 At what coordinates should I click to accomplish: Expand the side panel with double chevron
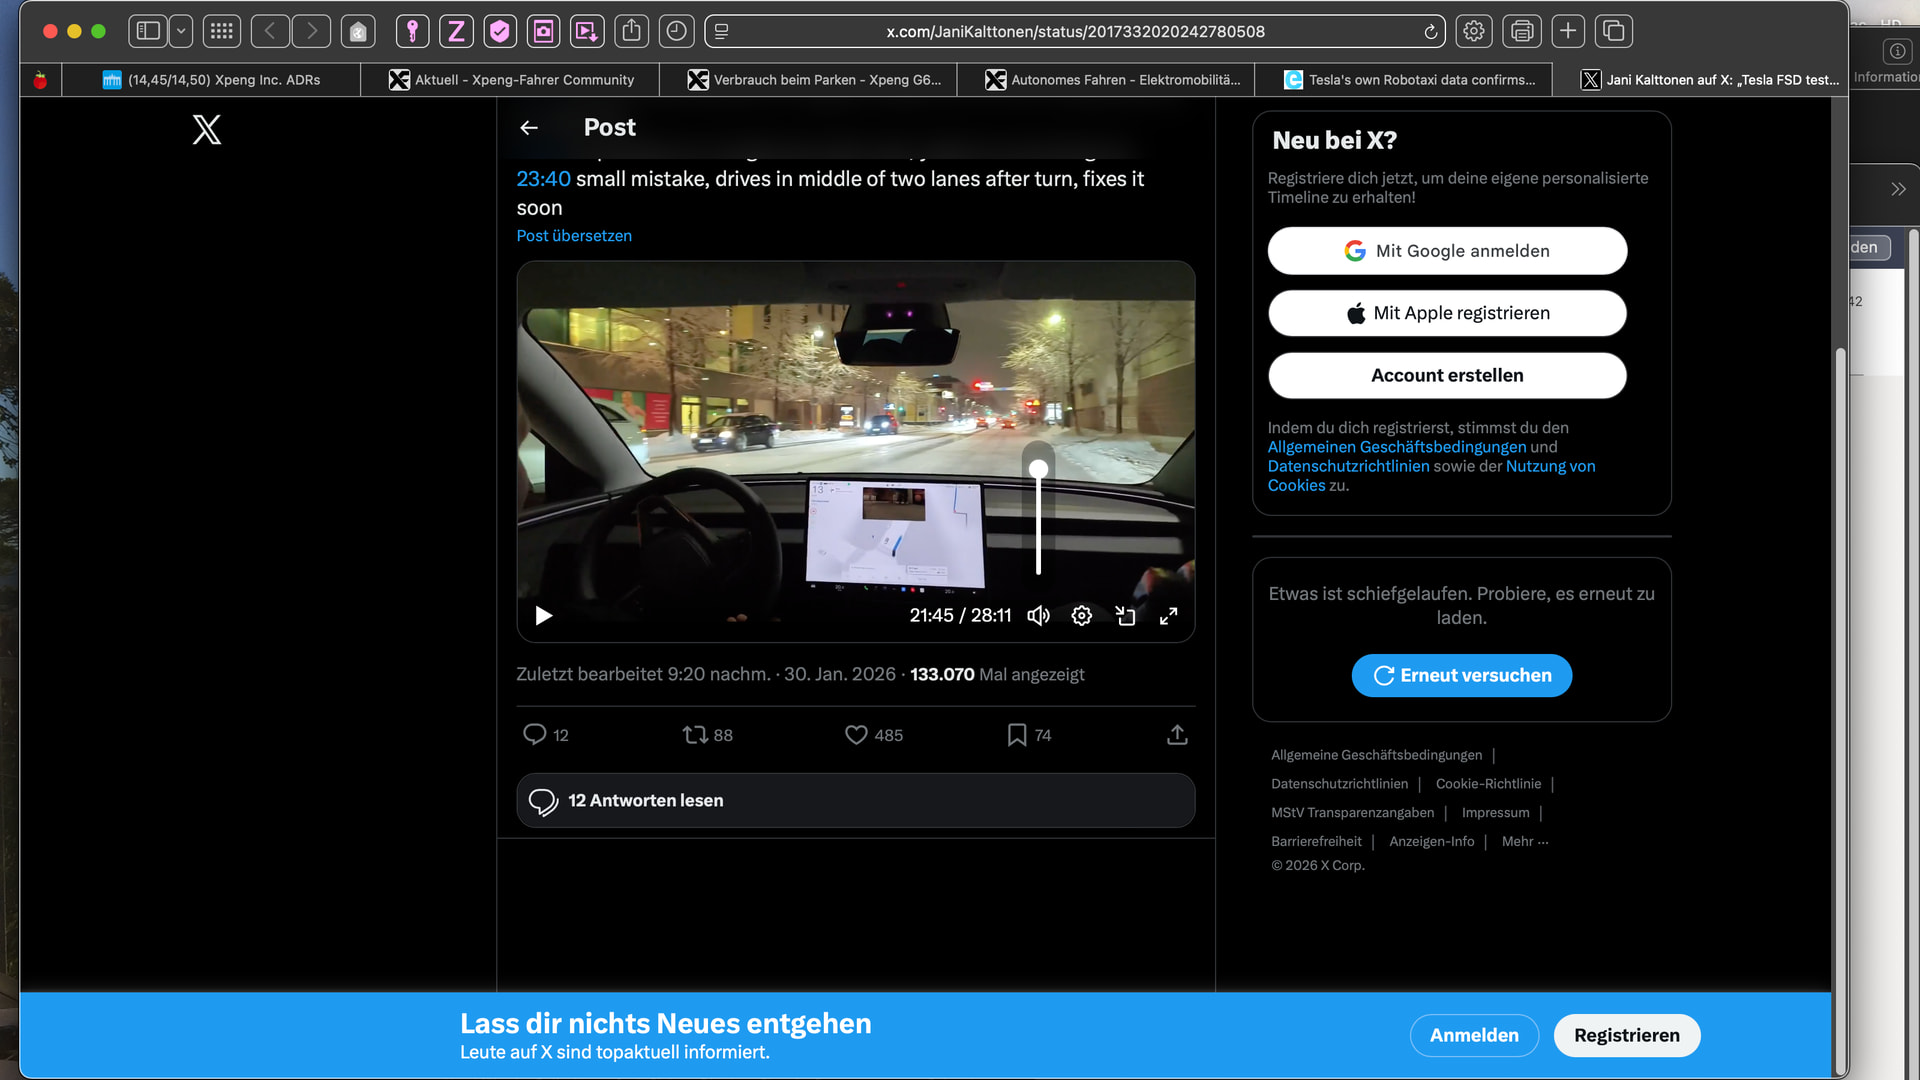1898,189
